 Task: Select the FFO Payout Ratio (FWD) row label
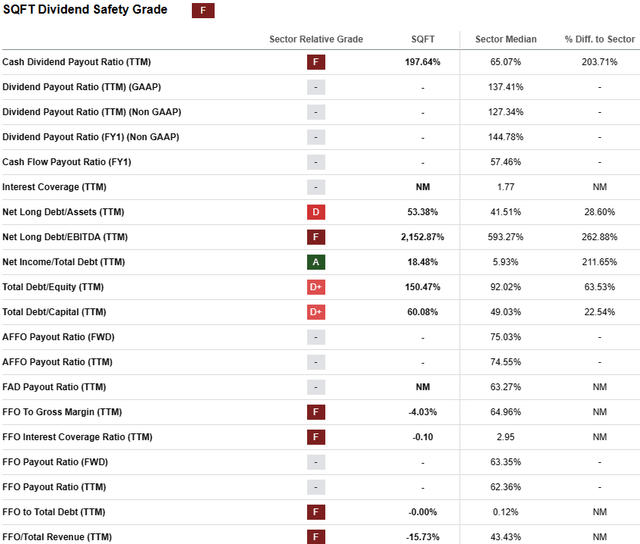(x=55, y=462)
